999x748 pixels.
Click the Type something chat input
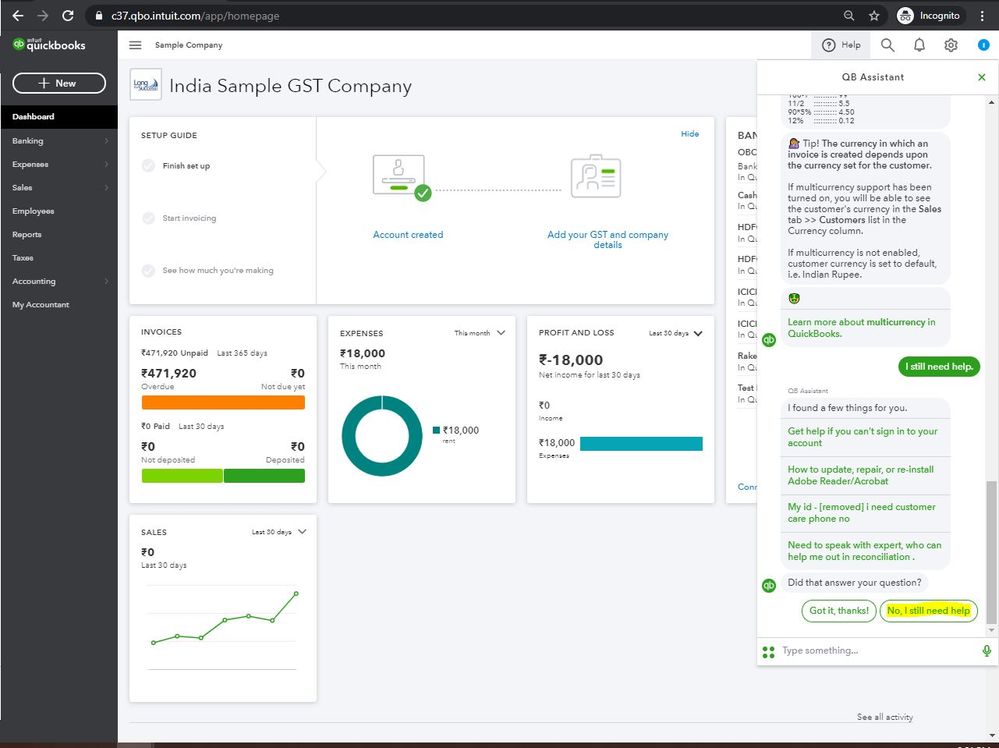pyautogui.click(x=878, y=651)
